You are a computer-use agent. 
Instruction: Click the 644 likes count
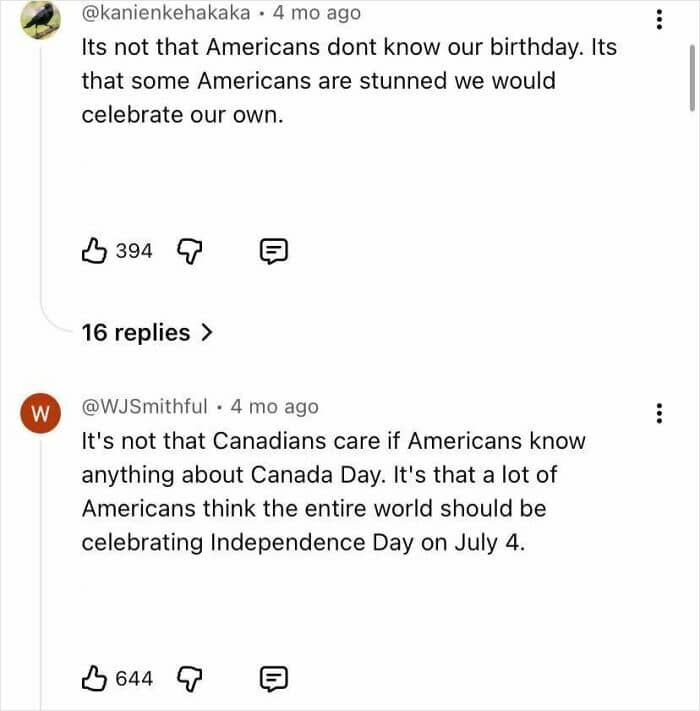(x=134, y=679)
